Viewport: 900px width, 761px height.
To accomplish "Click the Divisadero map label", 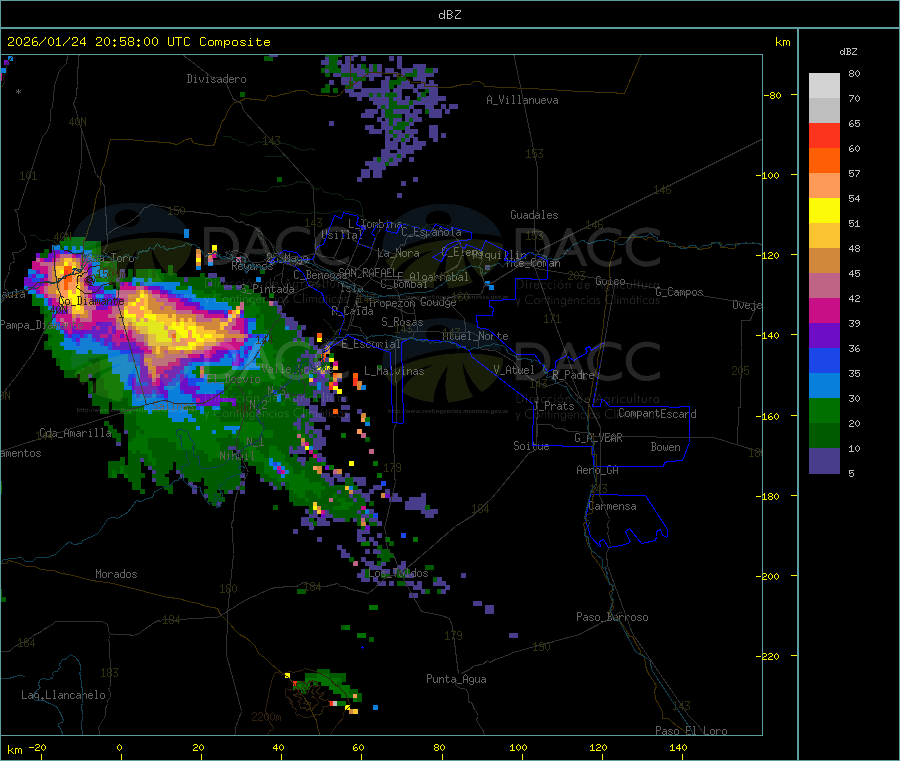I will pyautogui.click(x=216, y=79).
